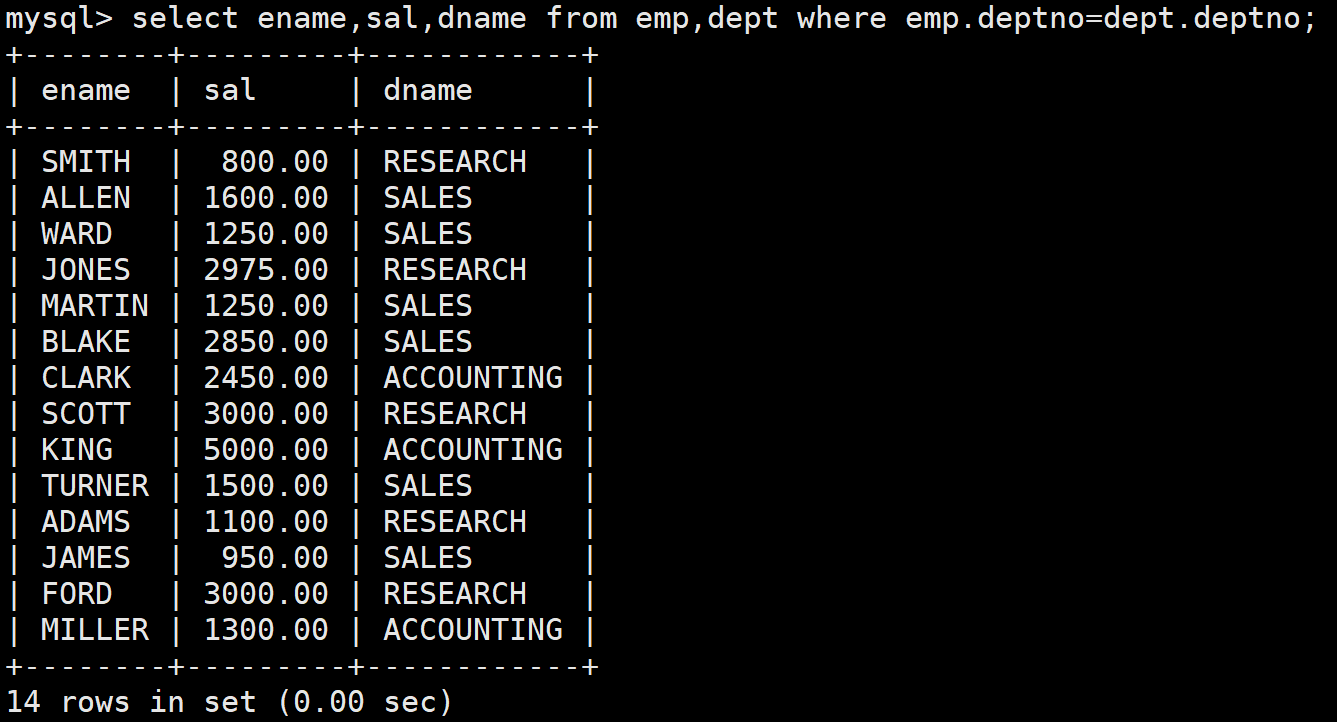The image size is (1337, 722).
Task: Click the TURNER employee name
Action: [x=95, y=486]
